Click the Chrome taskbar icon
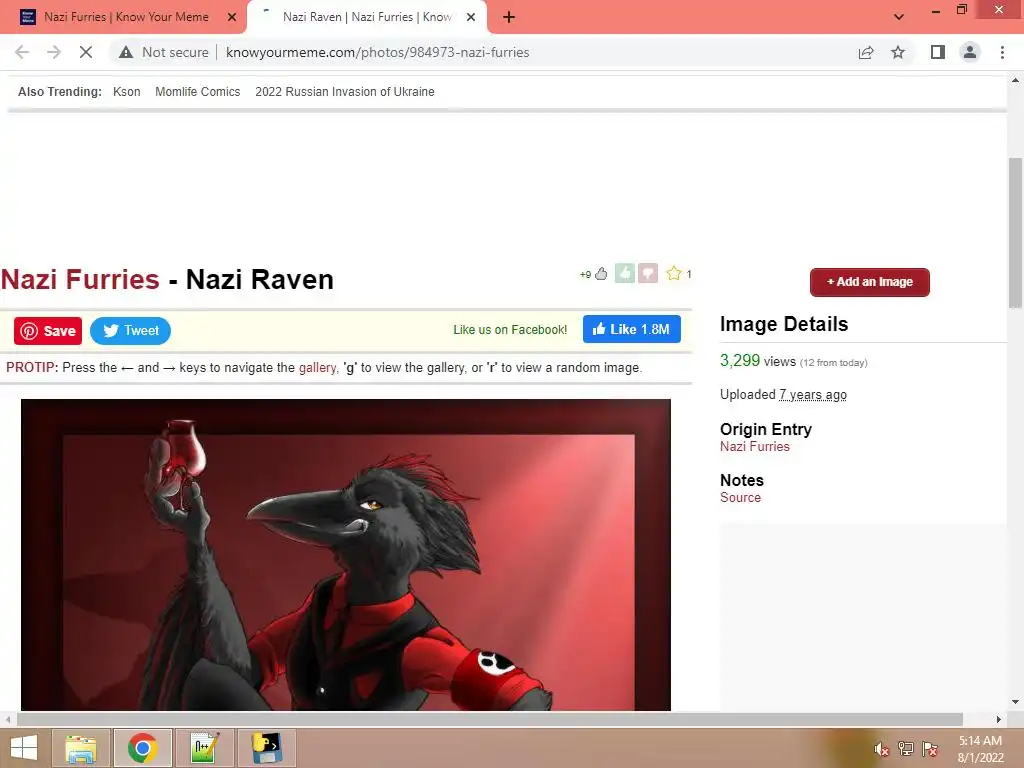 pos(142,748)
